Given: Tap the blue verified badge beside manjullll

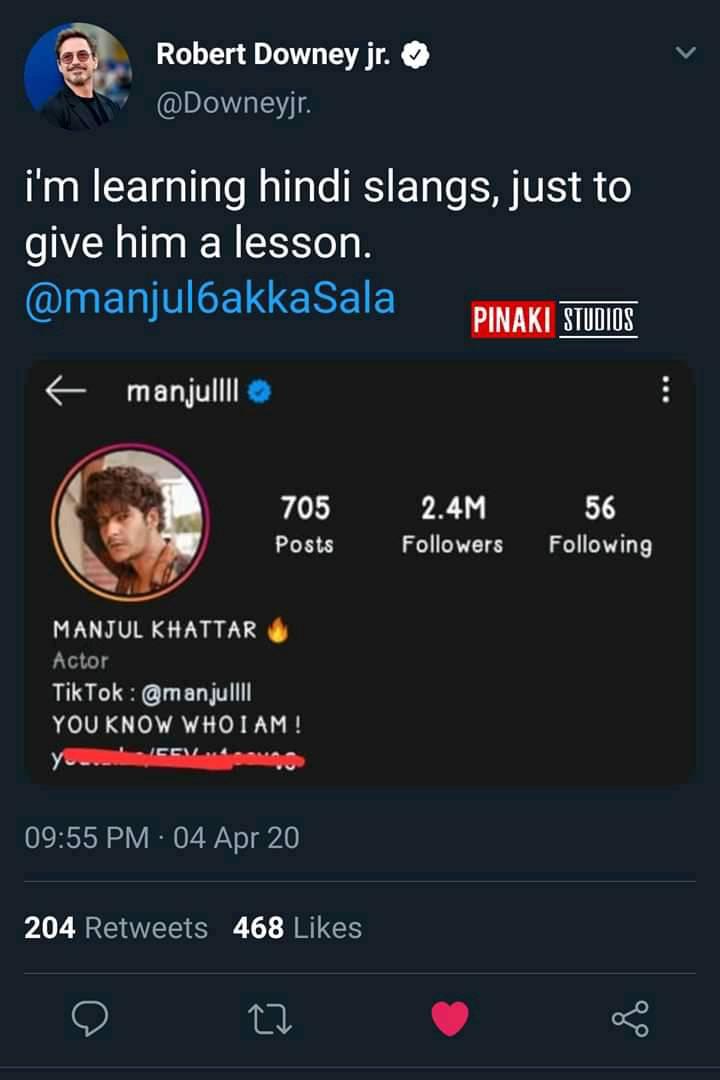Looking at the screenshot, I should pos(260,392).
